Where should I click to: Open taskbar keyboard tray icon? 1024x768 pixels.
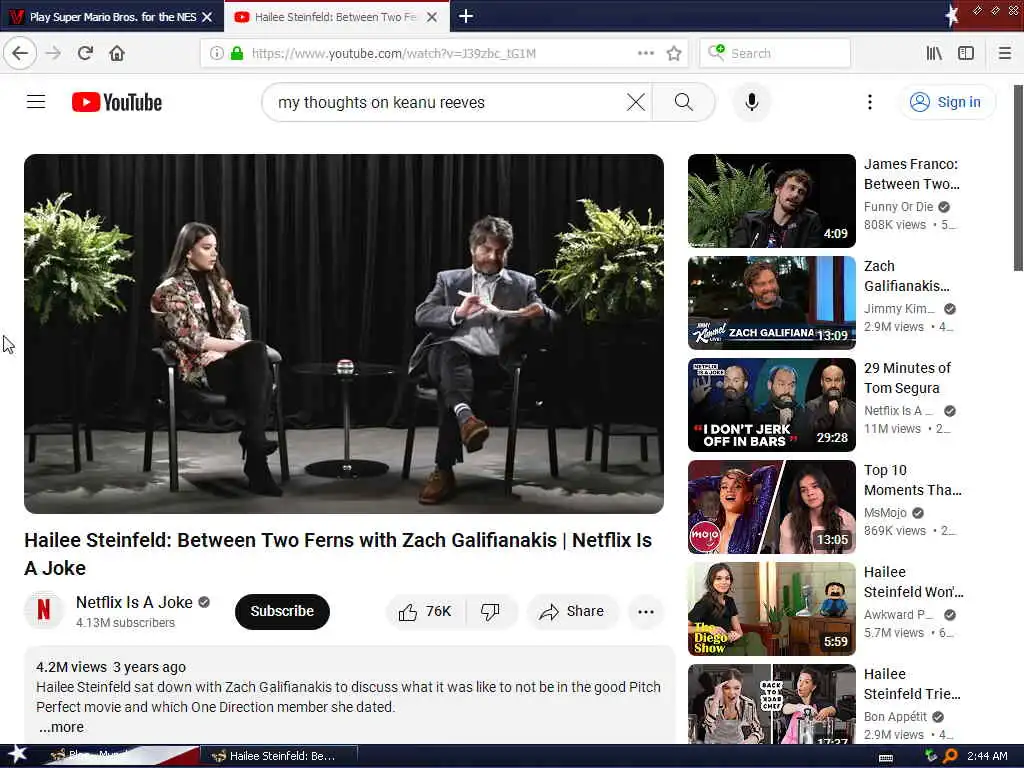[886, 757]
